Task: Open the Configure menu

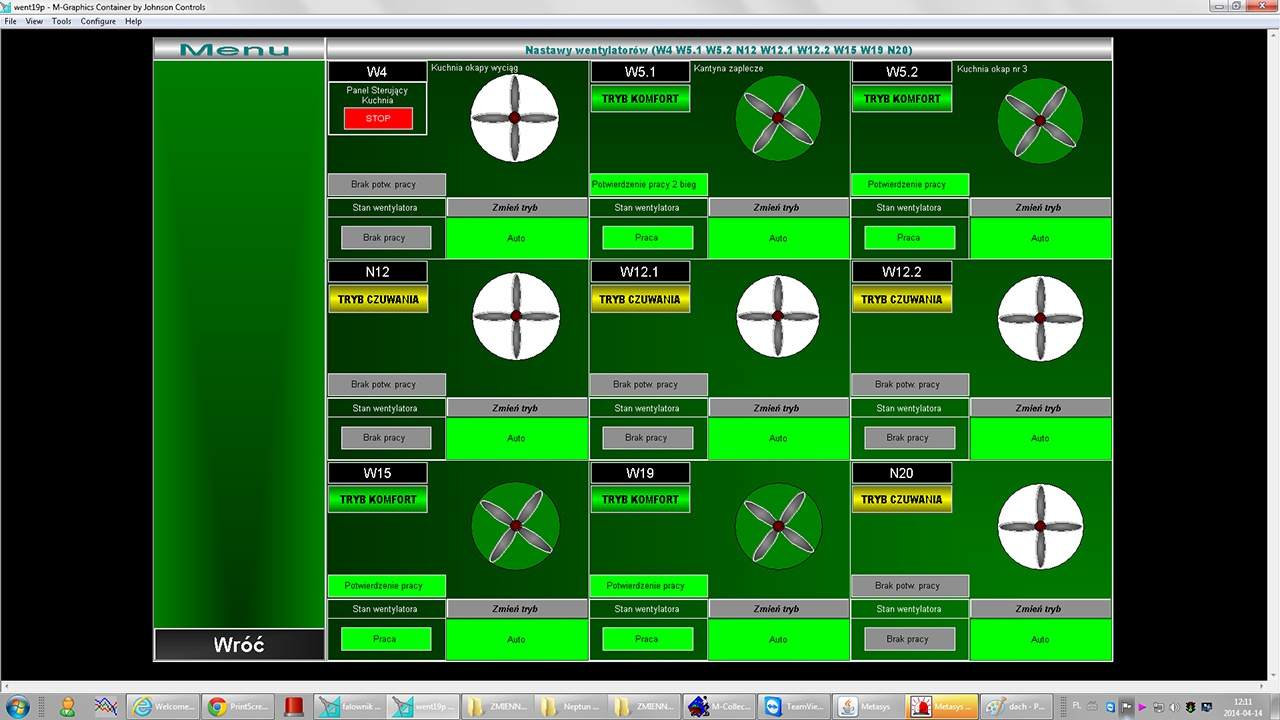Action: coord(98,21)
